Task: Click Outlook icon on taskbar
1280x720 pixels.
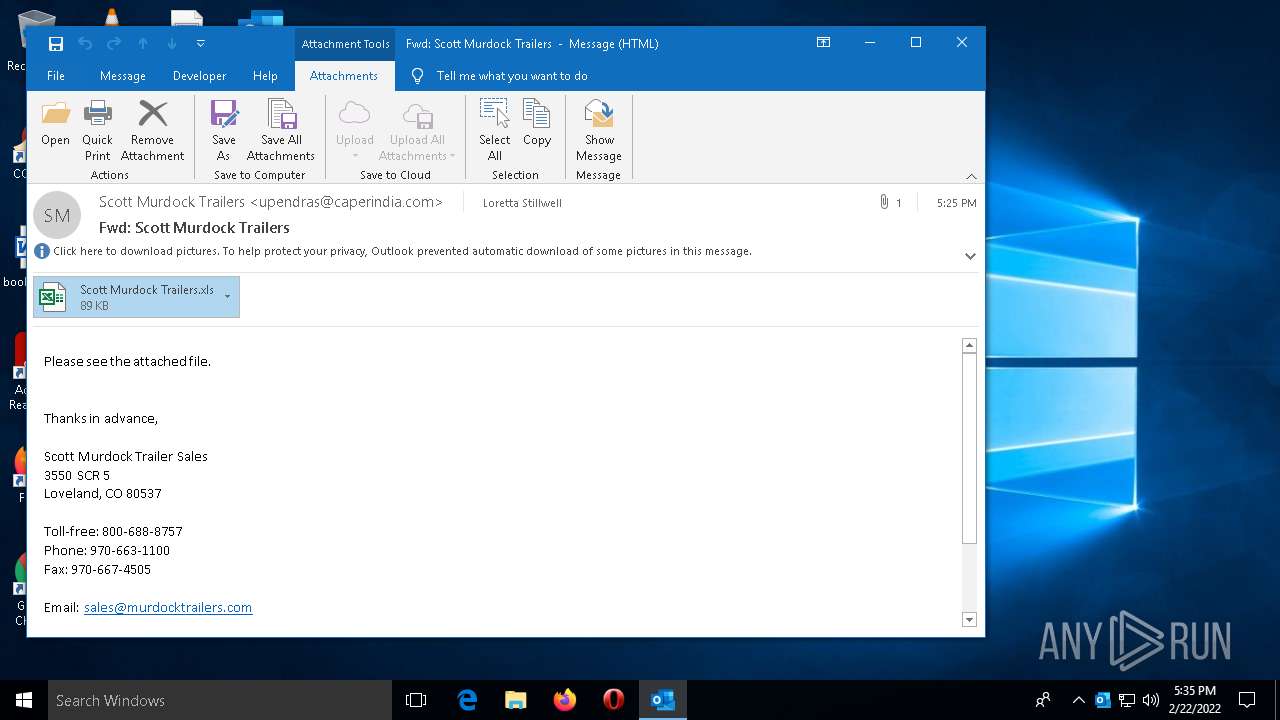Action: (x=663, y=700)
